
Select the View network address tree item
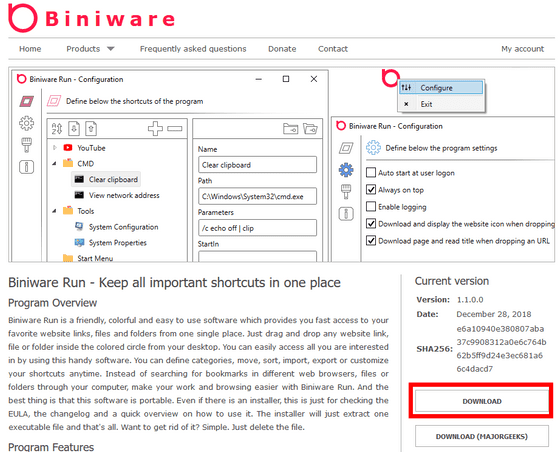pos(124,195)
